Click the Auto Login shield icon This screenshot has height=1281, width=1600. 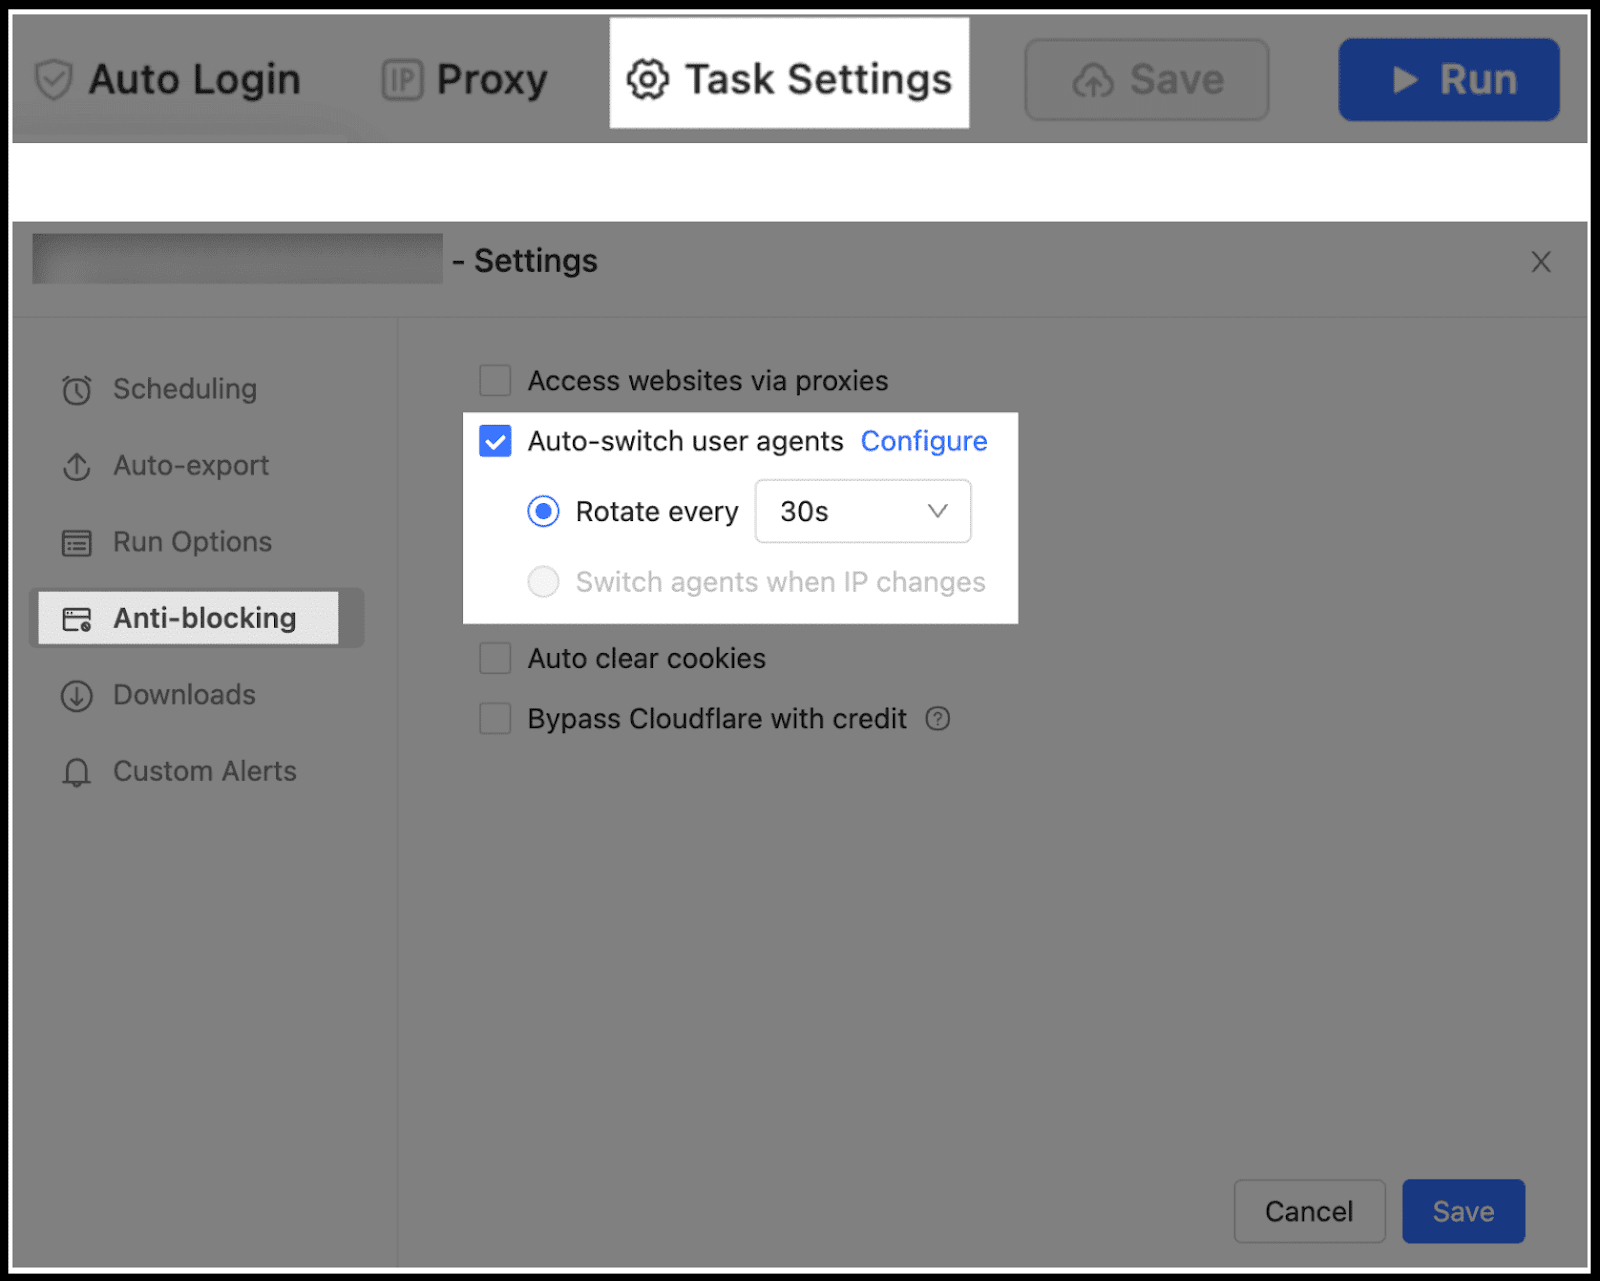pyautogui.click(x=53, y=79)
